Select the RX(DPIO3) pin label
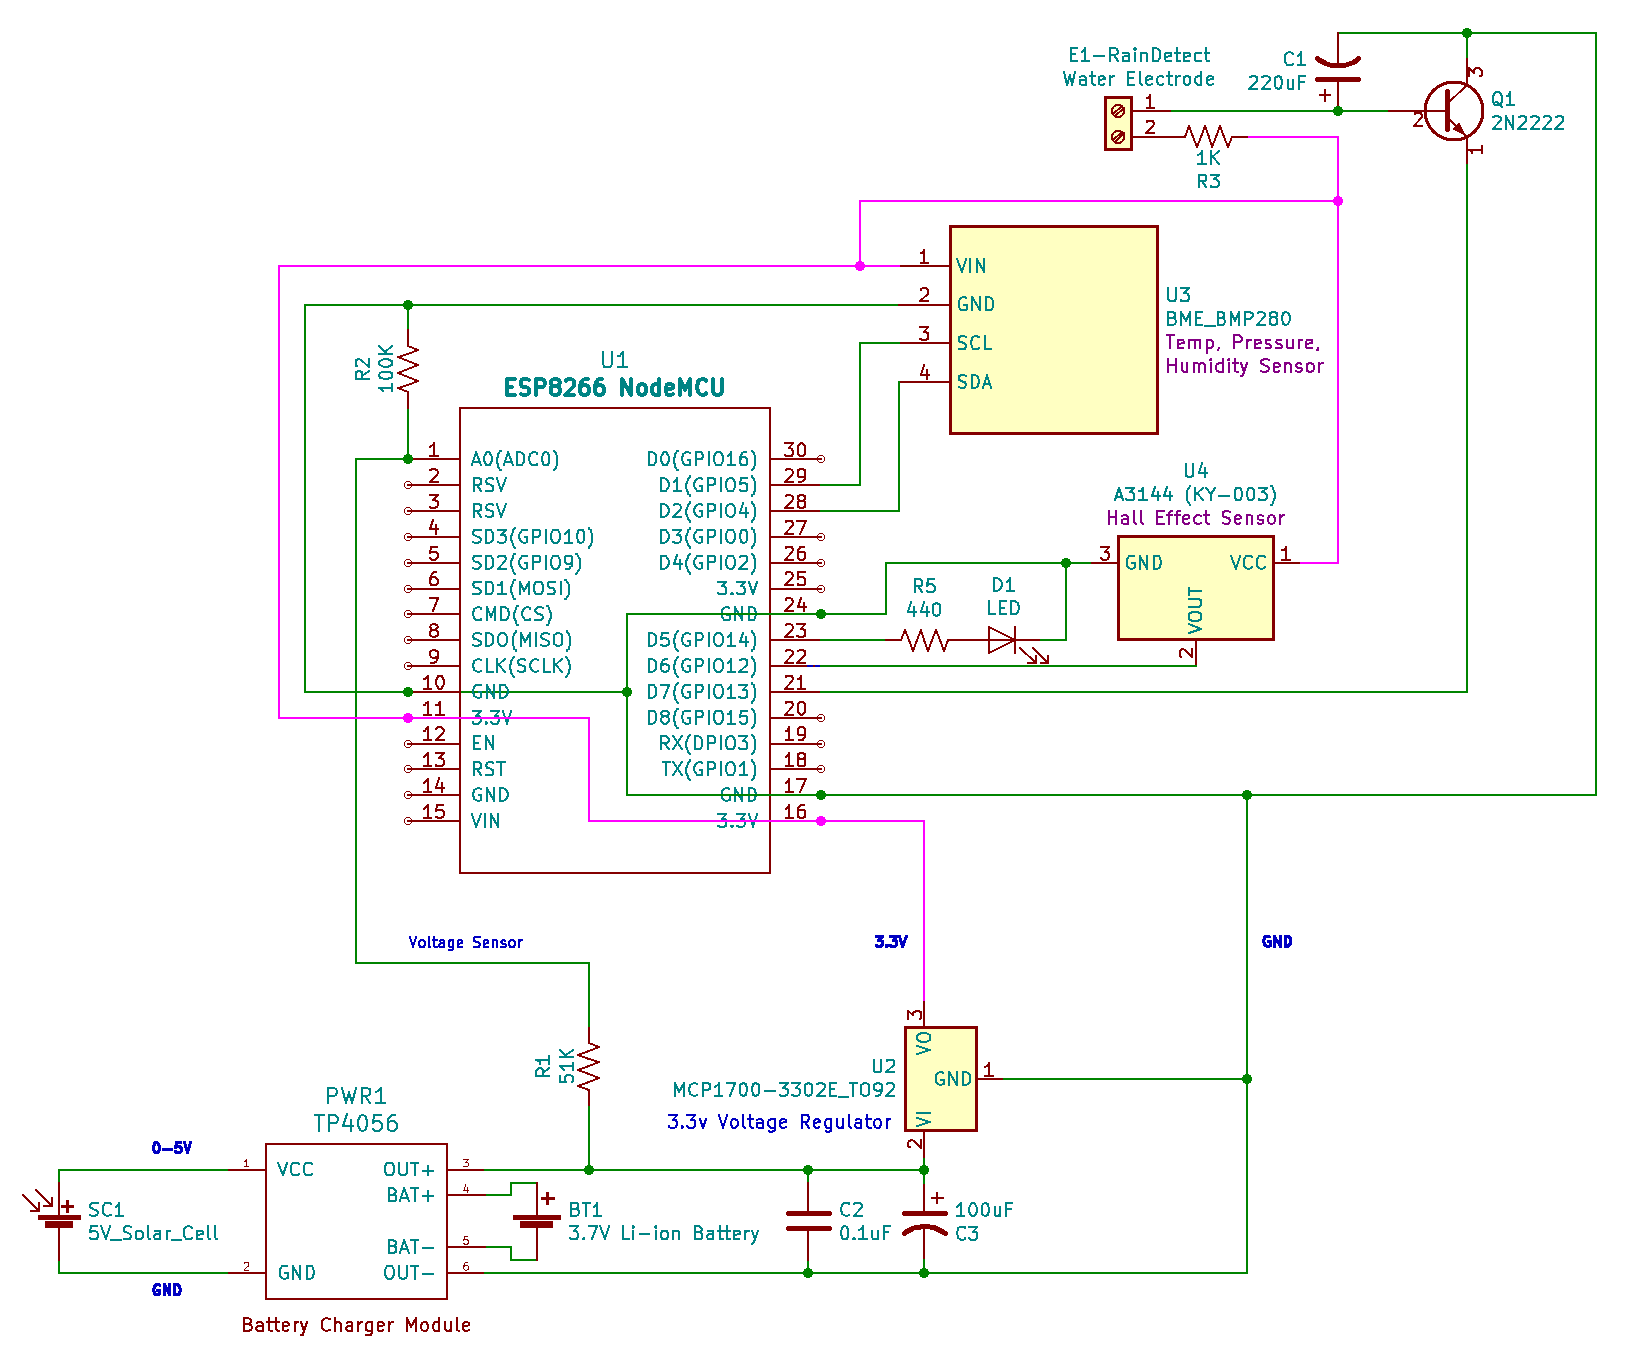This screenshot has height=1360, width=1628. click(708, 743)
